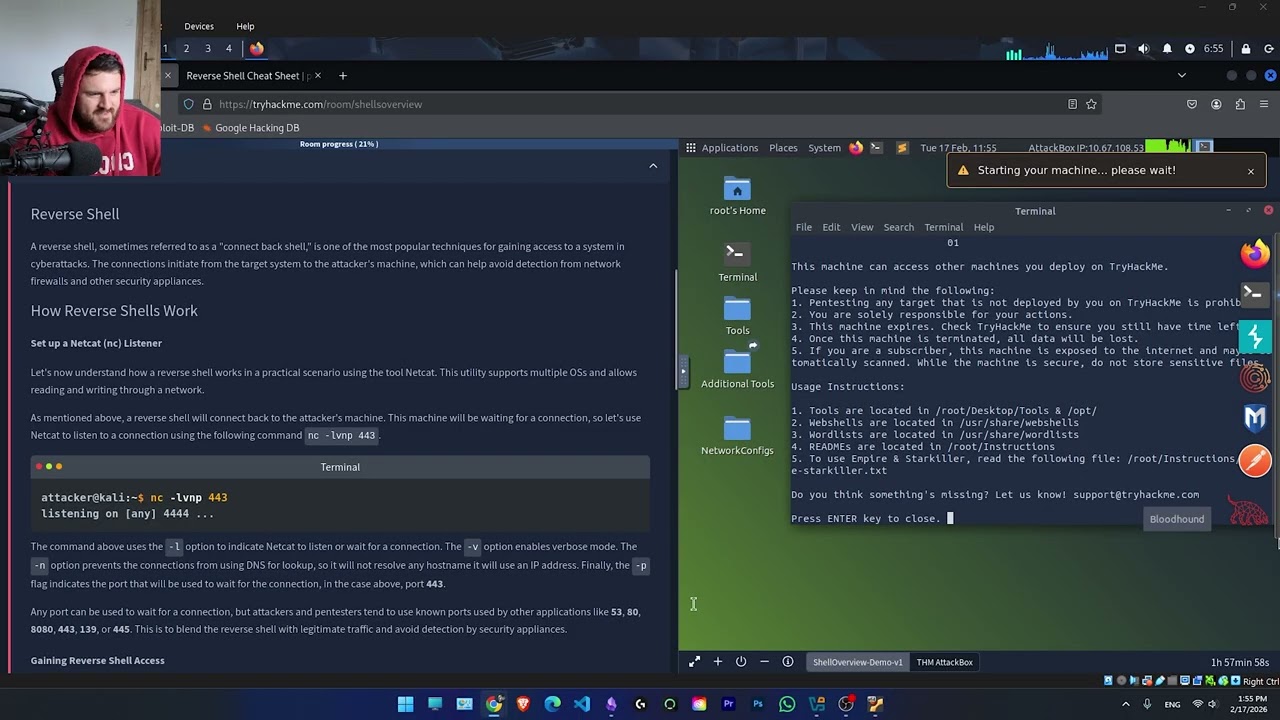This screenshot has height=720, width=1280.
Task: Open VirtualBox Help menu
Action: (245, 26)
